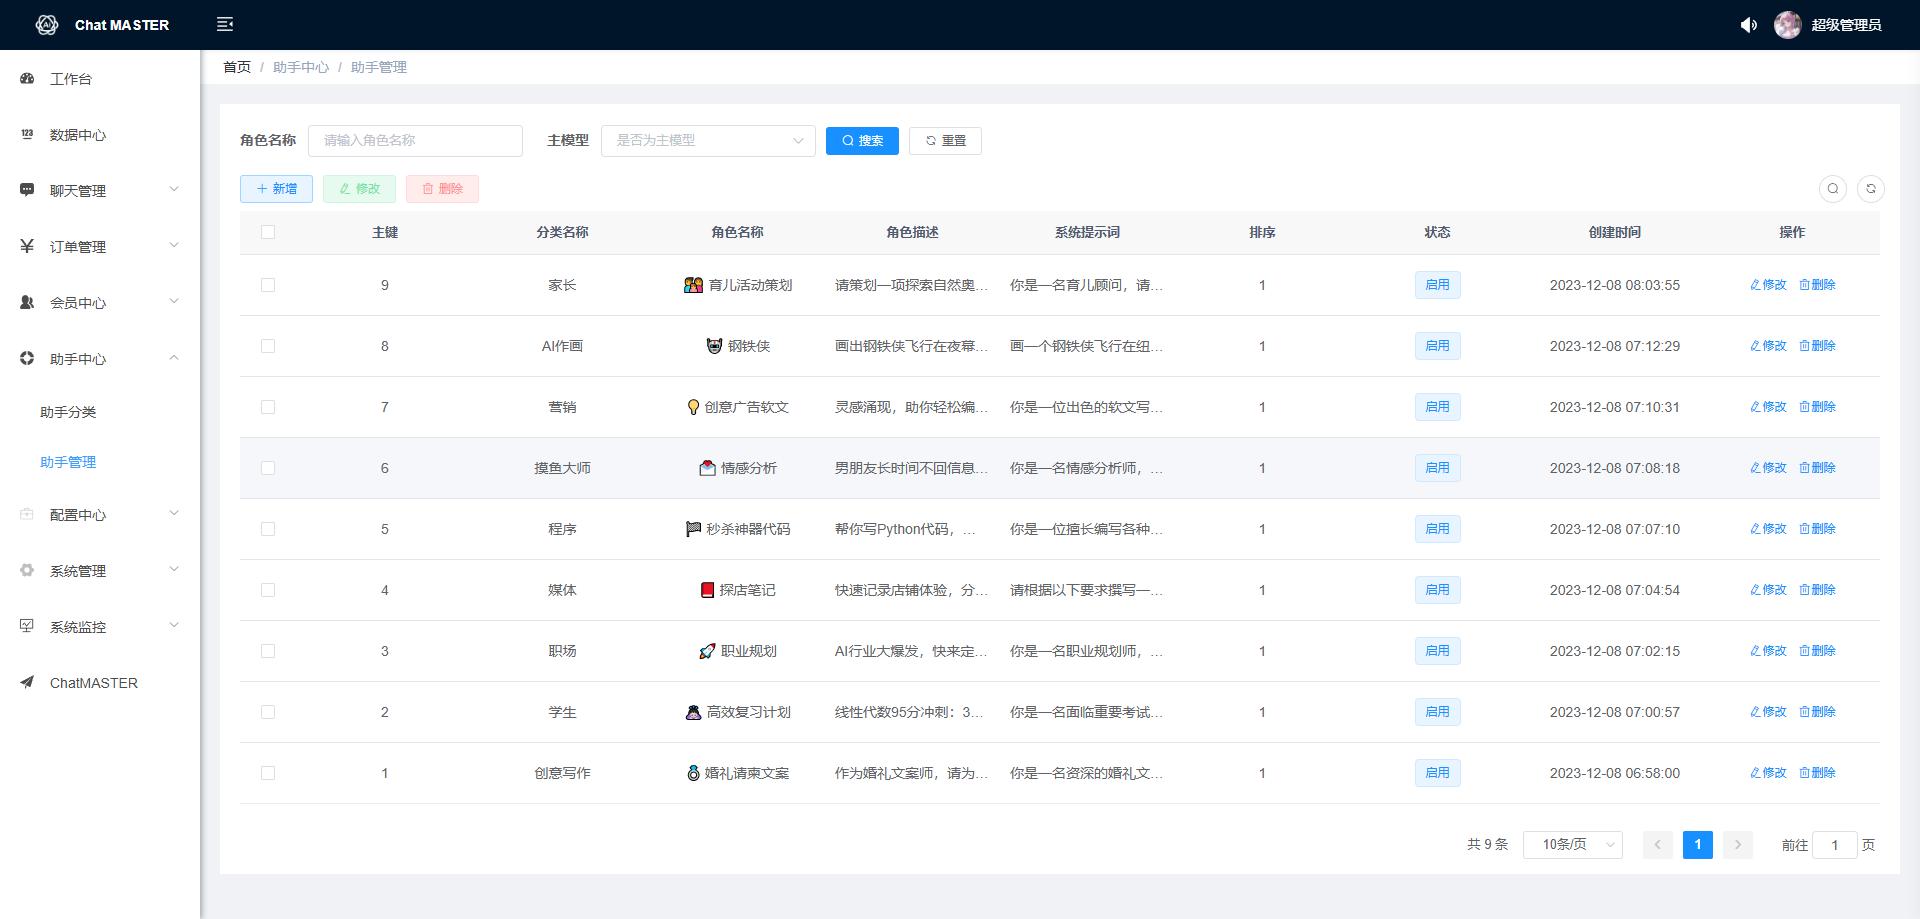Check the row checkbox for 钢铁侠
1920x919 pixels.
click(x=267, y=346)
